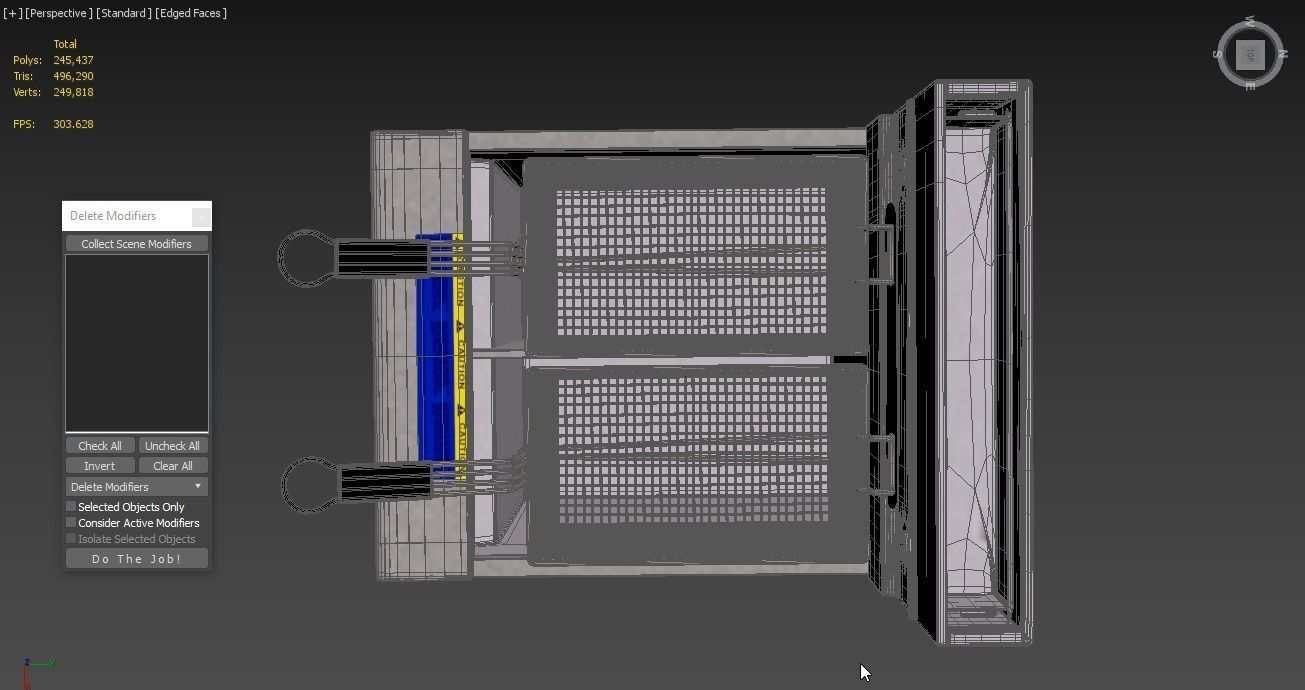Open the Delete Modifiers dropdown
This screenshot has height=690, width=1305.
click(137, 487)
